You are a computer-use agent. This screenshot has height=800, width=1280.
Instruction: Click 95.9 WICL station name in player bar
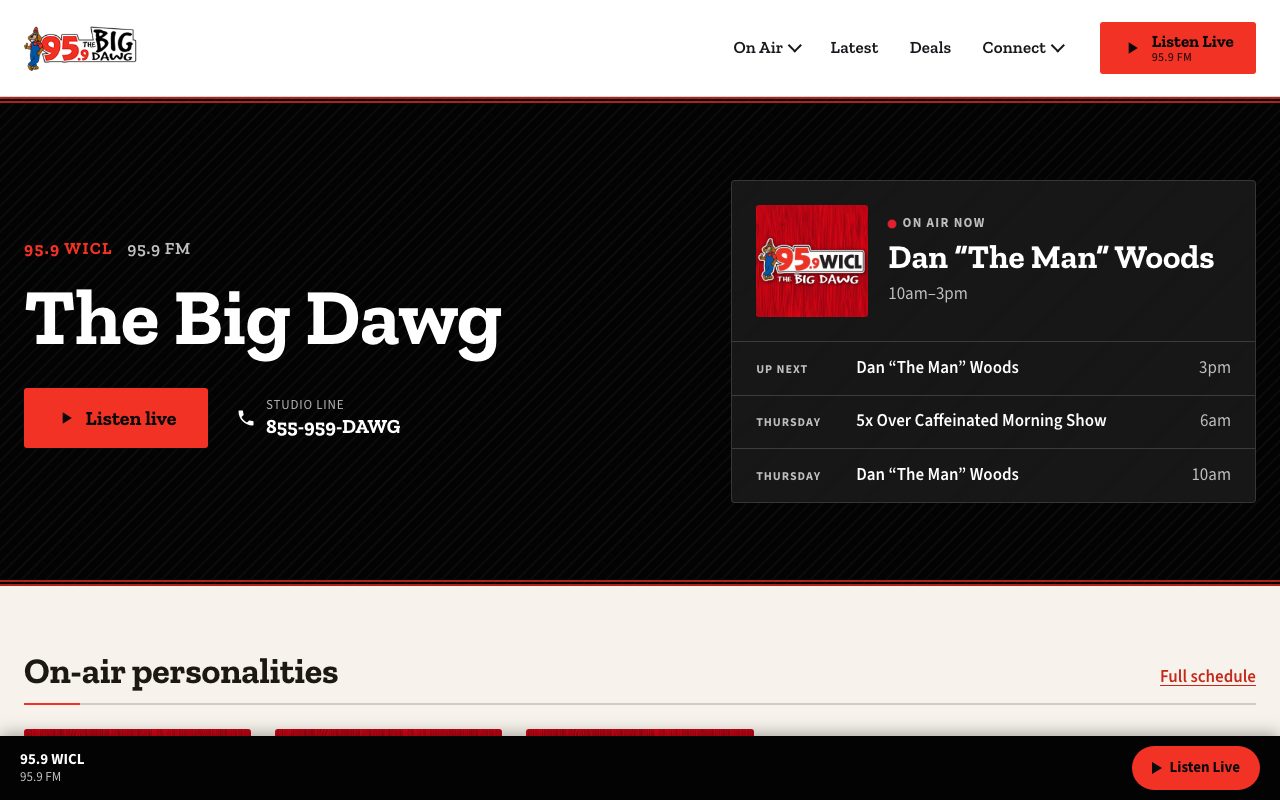point(52,759)
